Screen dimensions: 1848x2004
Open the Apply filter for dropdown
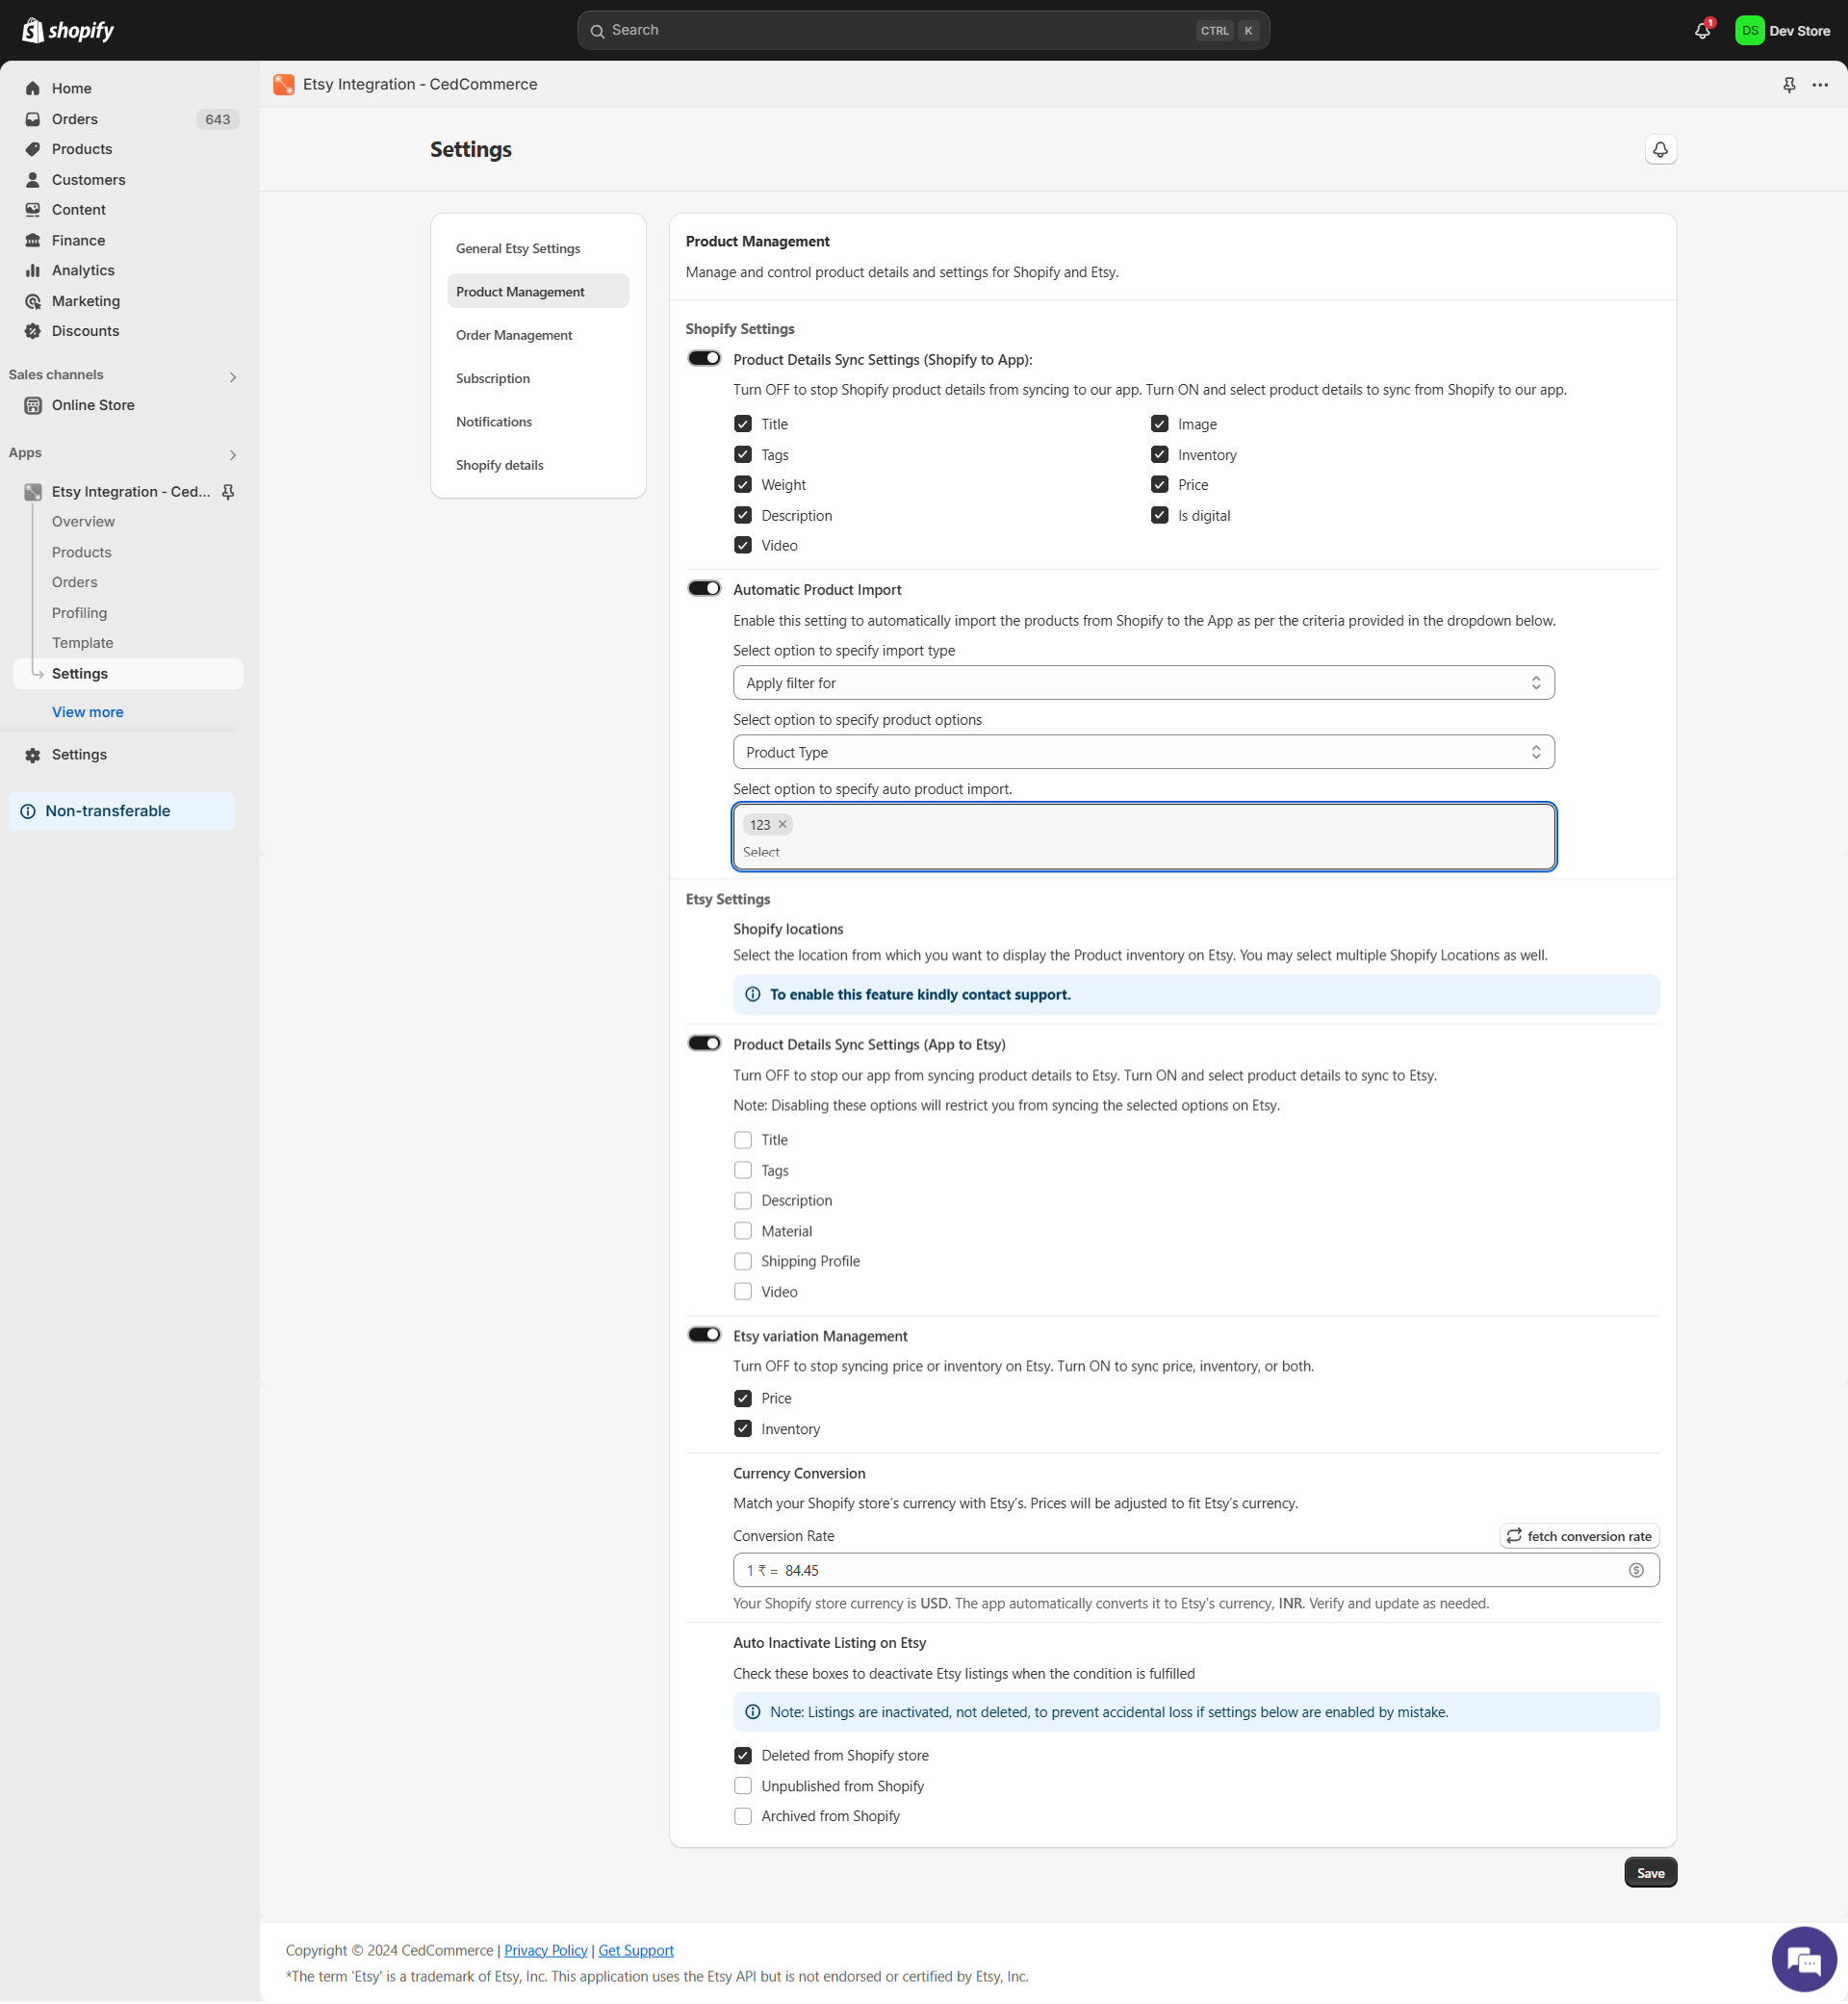tap(1143, 683)
